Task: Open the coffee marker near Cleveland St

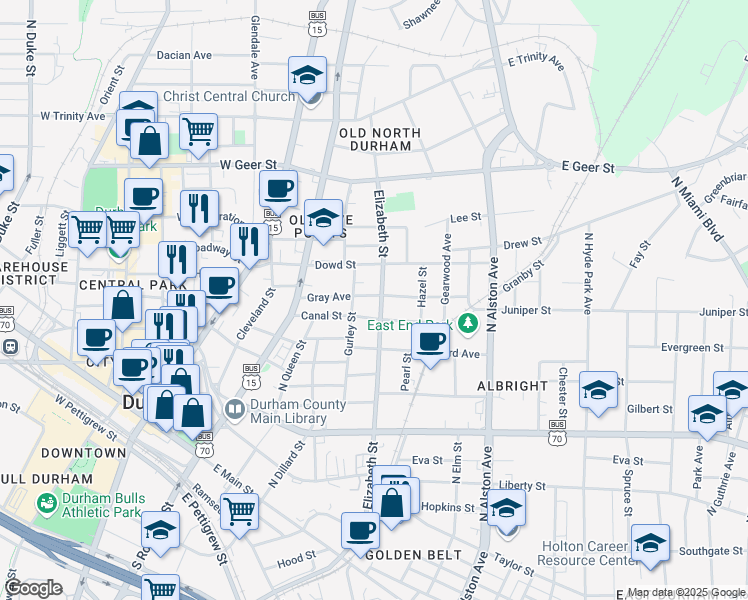Action: tap(219, 286)
